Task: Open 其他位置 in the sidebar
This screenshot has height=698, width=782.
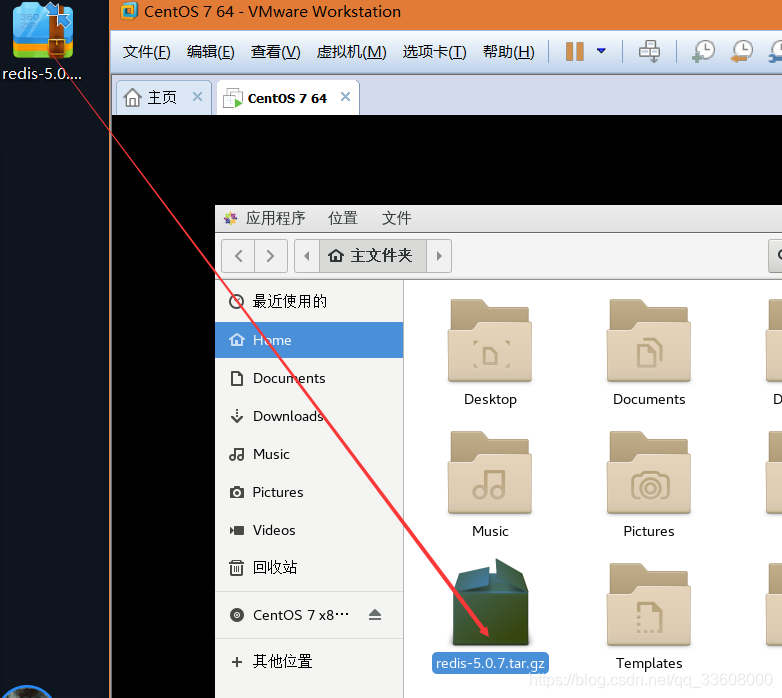Action: 309,662
